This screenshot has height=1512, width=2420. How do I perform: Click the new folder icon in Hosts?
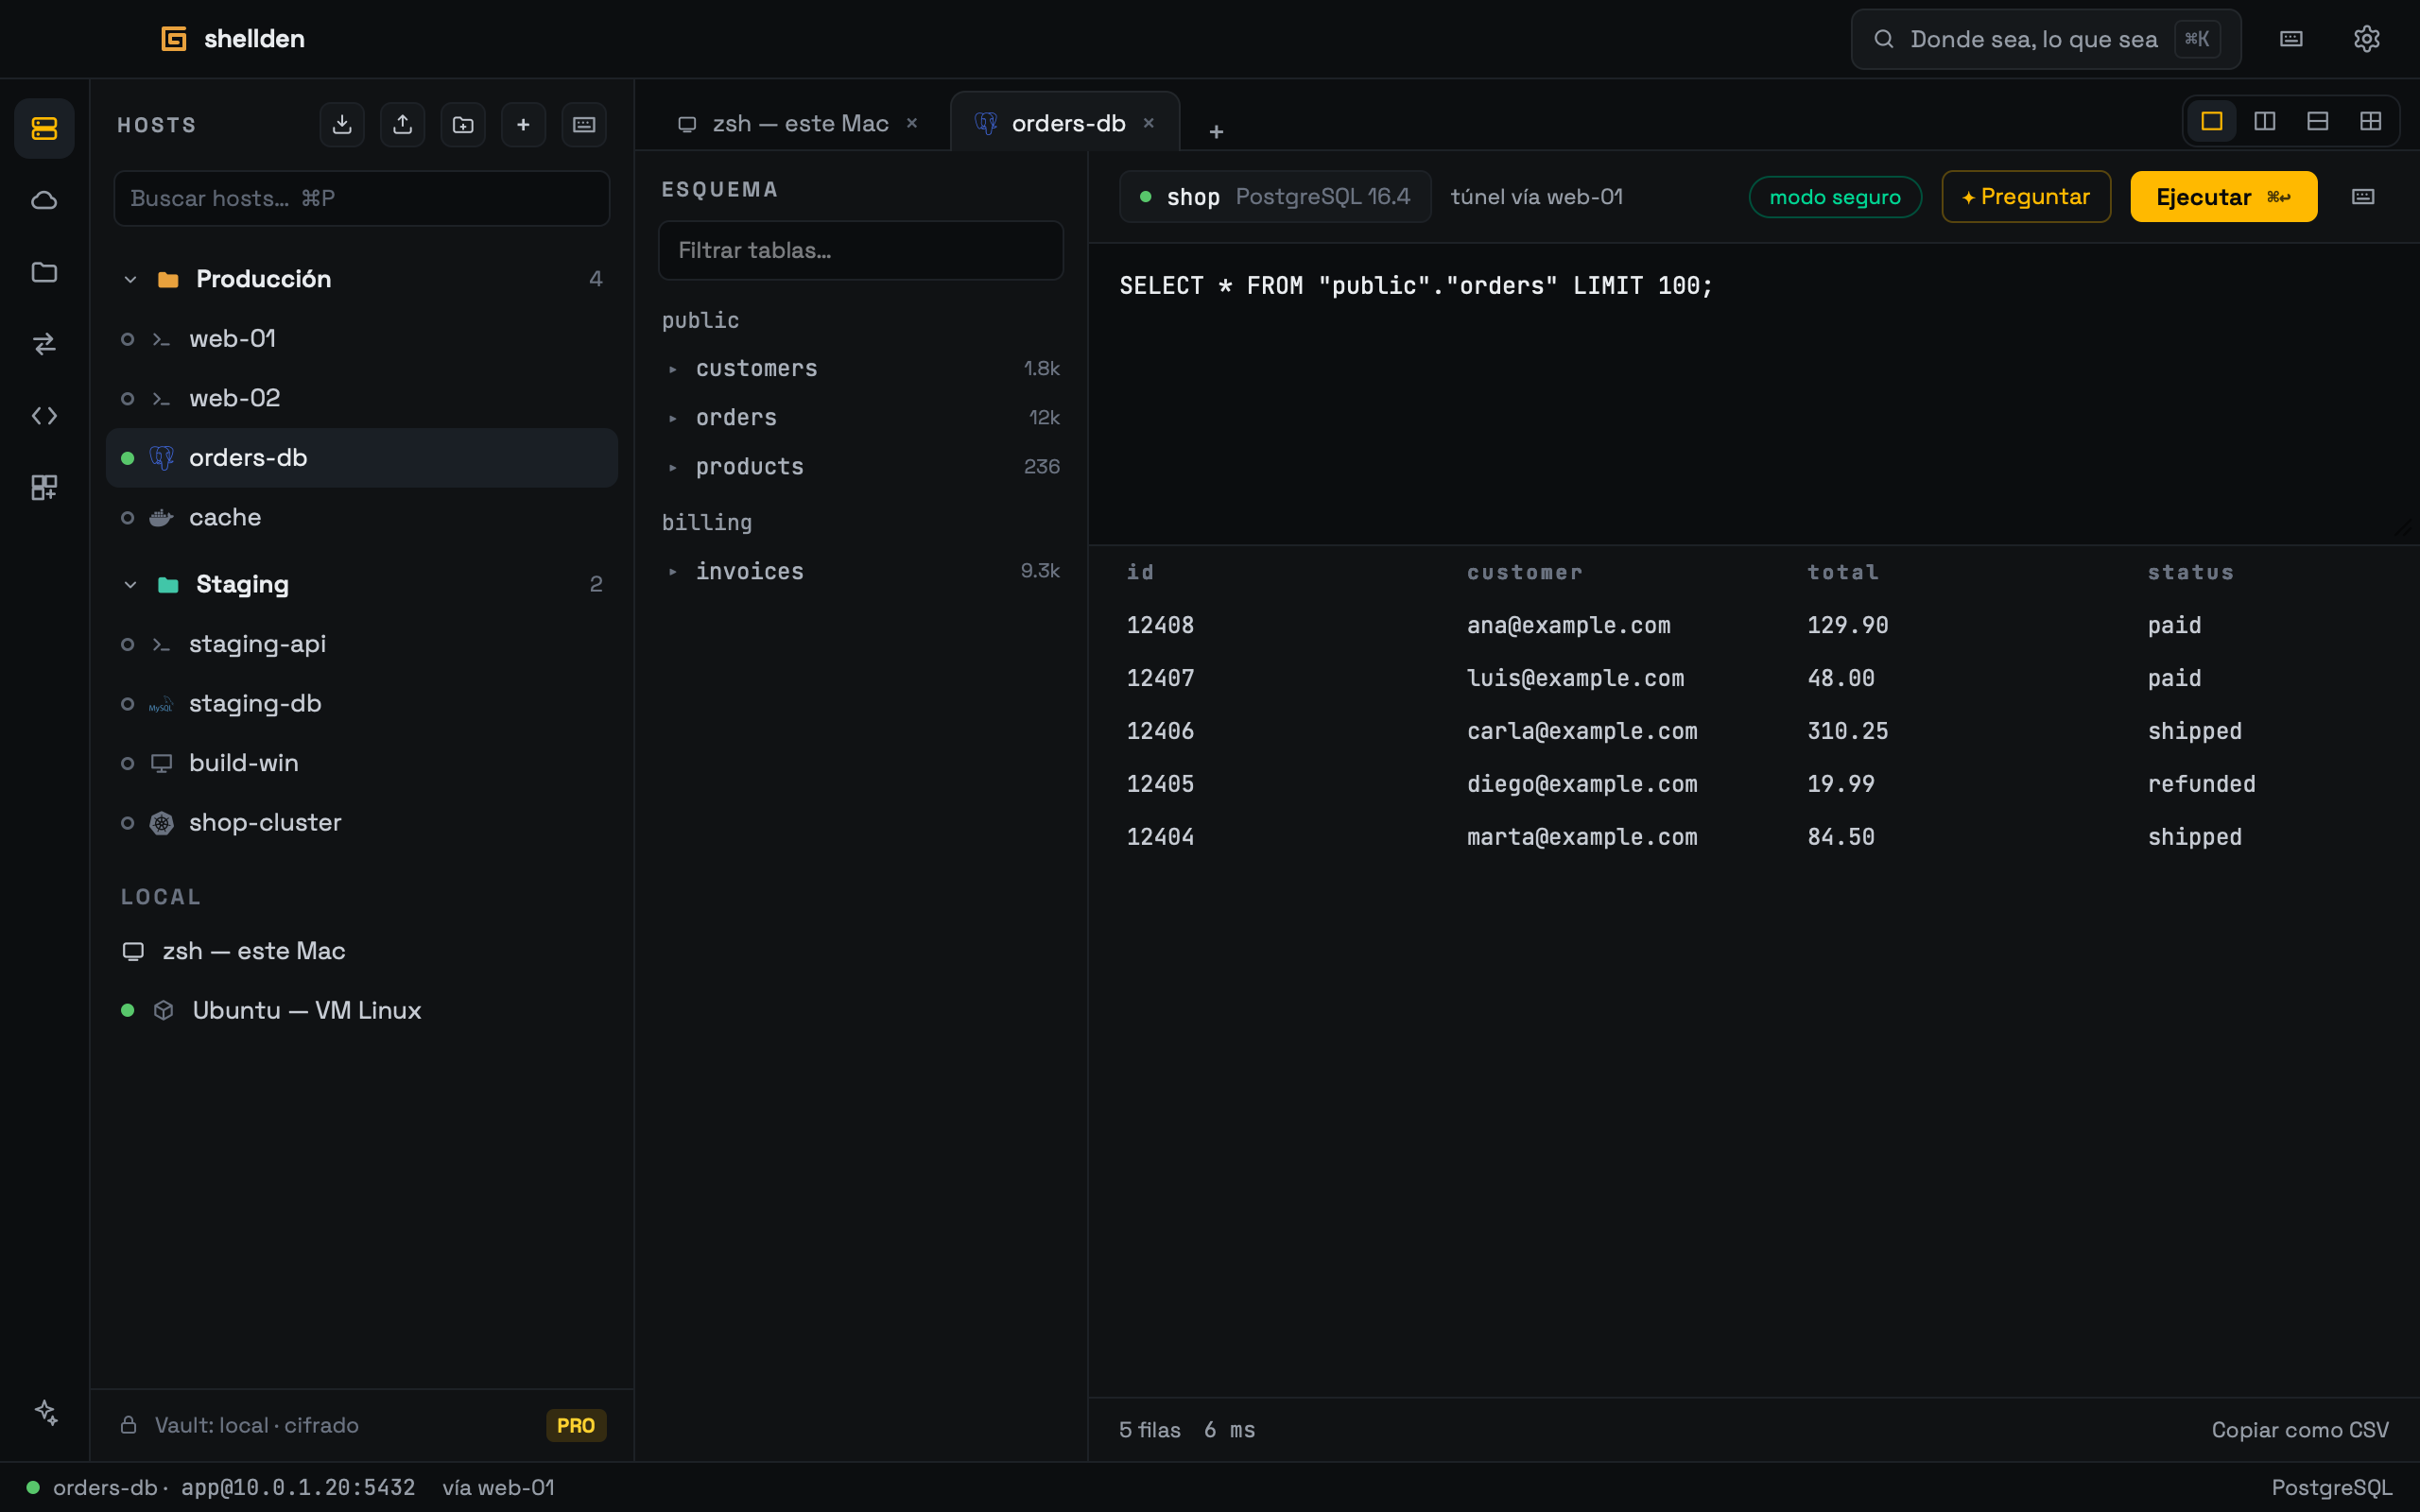click(463, 125)
